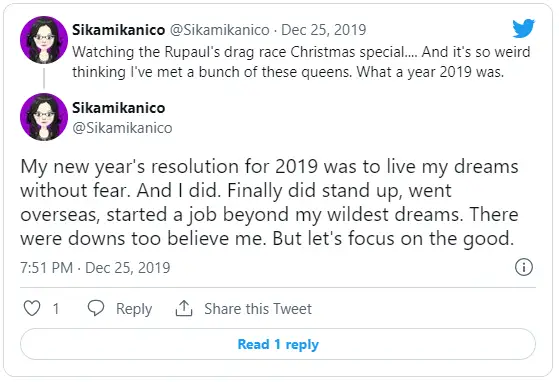Click the thread line connecting the avatars
Image resolution: width=559 pixels, height=382 pixels.
[x=44, y=78]
